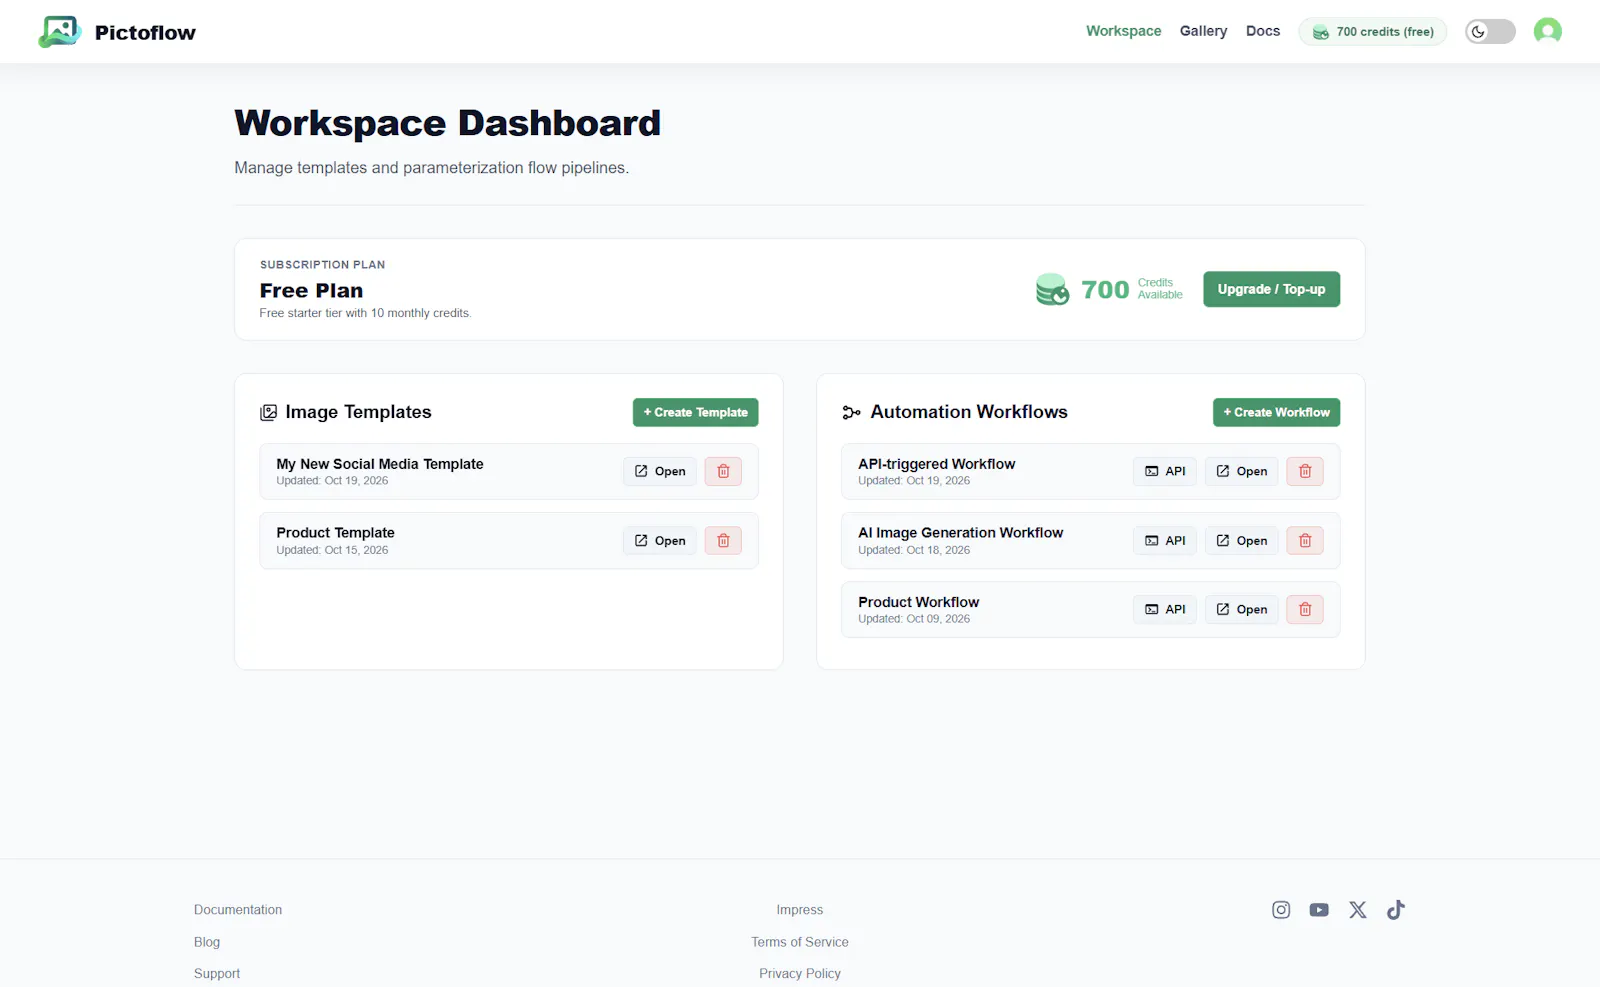Click the Pictoflow logo icon
This screenshot has height=987, width=1600.
(x=59, y=32)
